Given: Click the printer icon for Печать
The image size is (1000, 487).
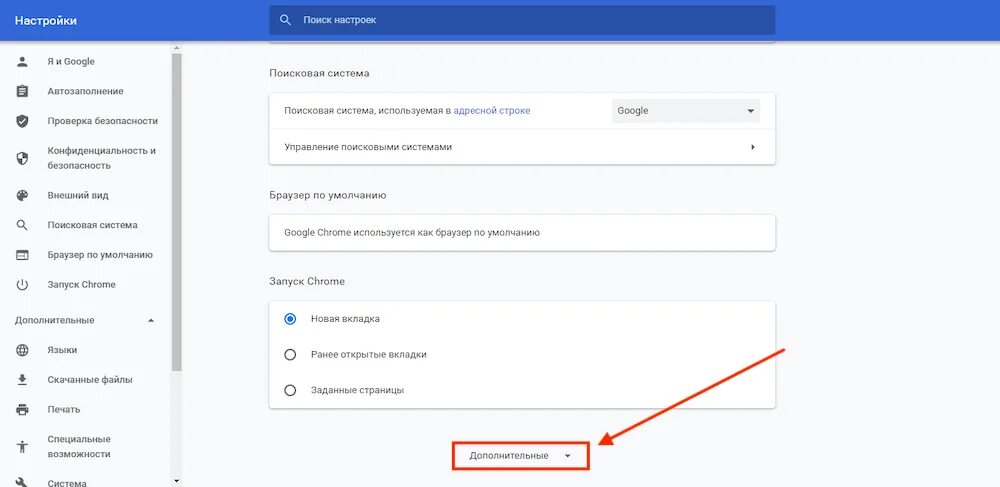Looking at the screenshot, I should [22, 410].
